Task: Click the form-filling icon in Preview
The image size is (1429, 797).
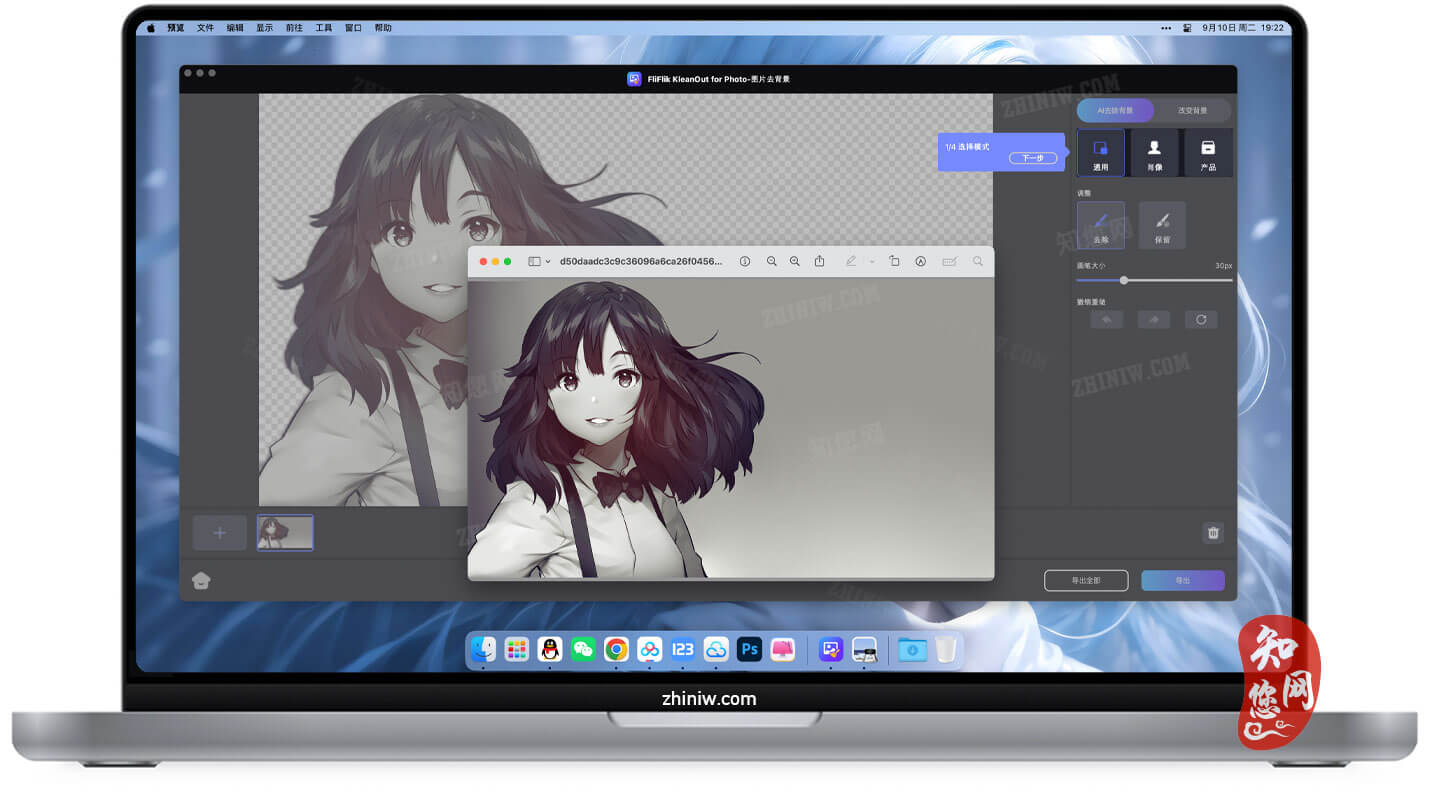Action: 949,261
